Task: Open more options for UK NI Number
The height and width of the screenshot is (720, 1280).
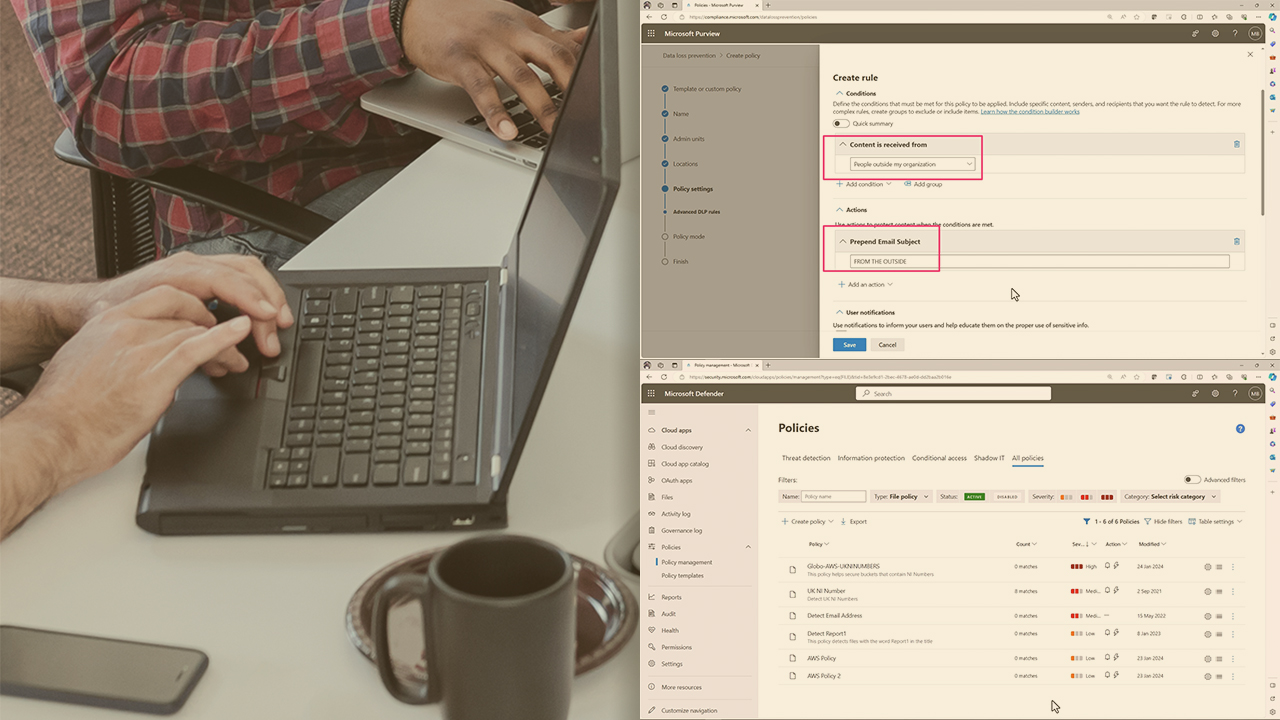Action: coord(1232,592)
